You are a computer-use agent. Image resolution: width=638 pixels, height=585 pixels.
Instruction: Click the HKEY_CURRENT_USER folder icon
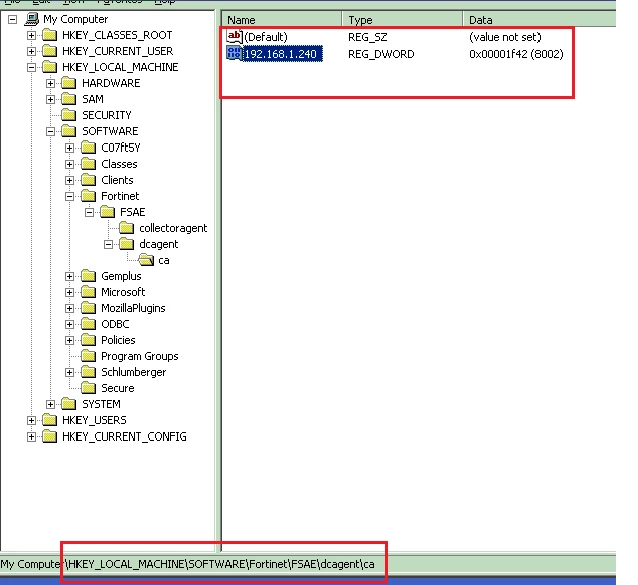coord(50,51)
